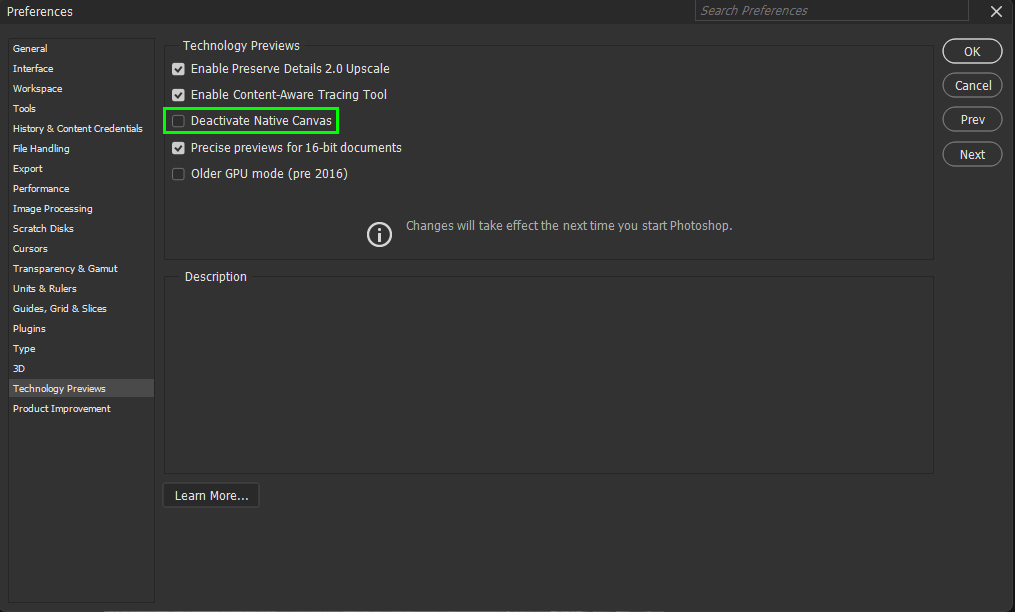Open the File Handling preferences
Viewport: 1015px width, 612px height.
41,148
